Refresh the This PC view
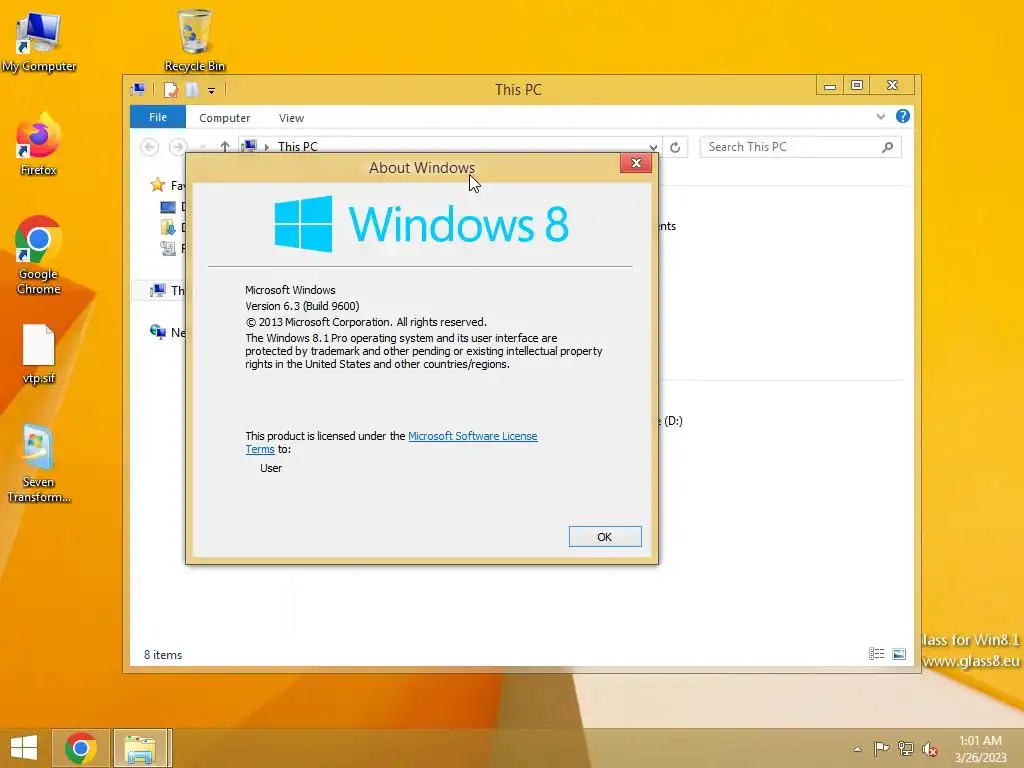This screenshot has height=768, width=1024. pos(675,147)
